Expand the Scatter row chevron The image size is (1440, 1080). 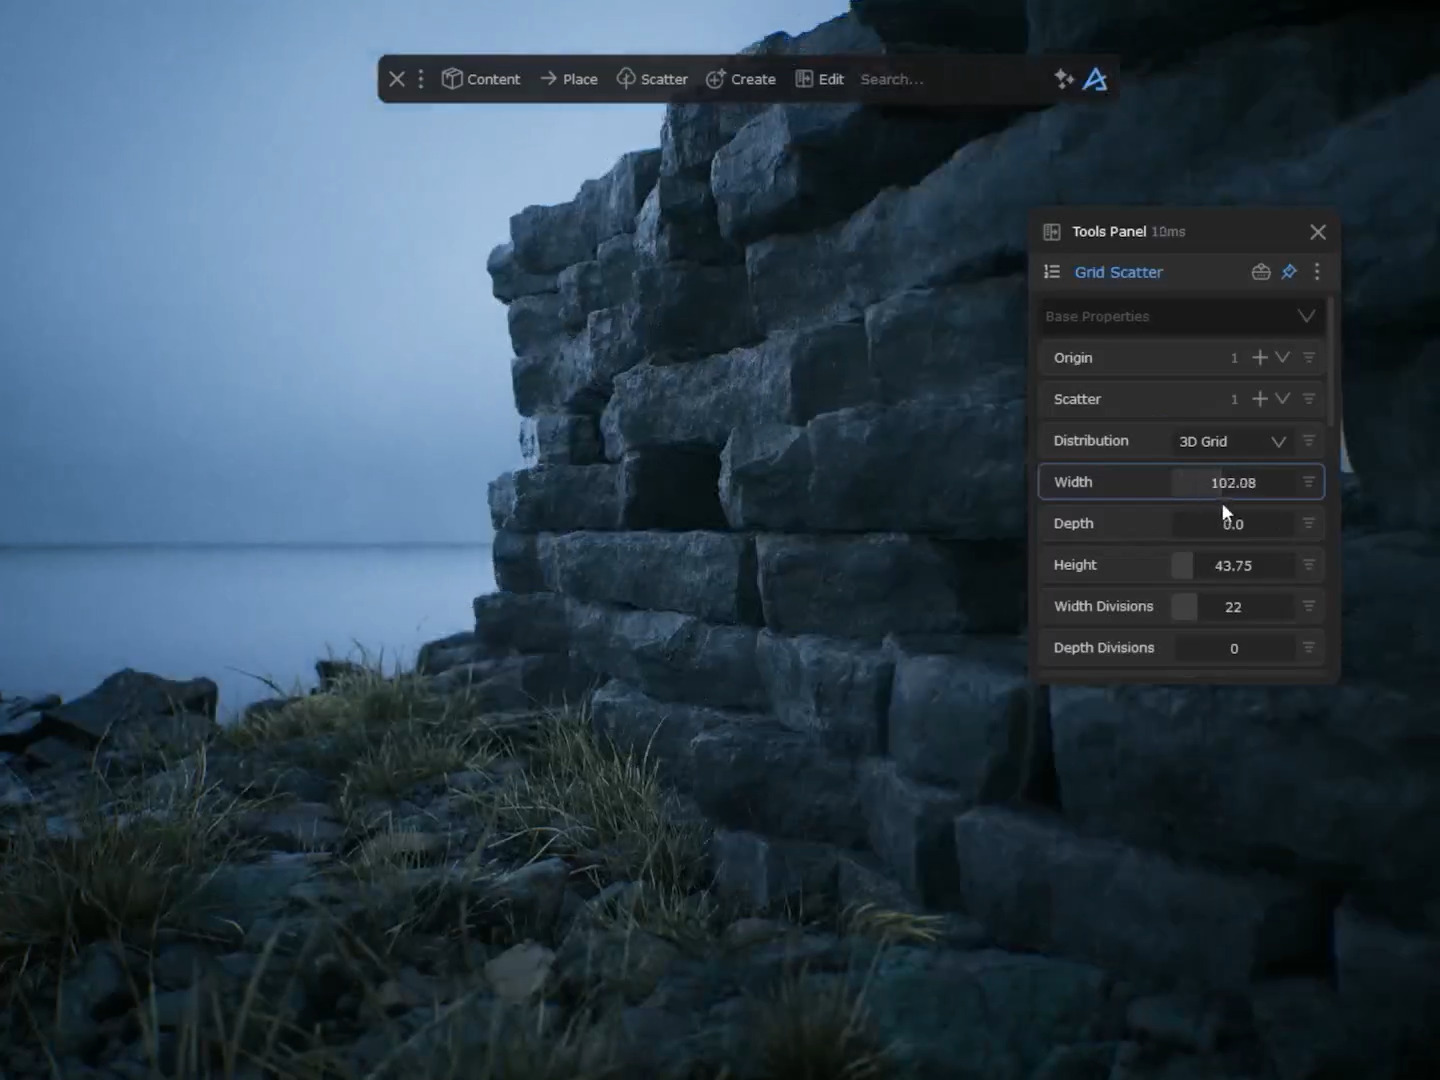(1282, 399)
